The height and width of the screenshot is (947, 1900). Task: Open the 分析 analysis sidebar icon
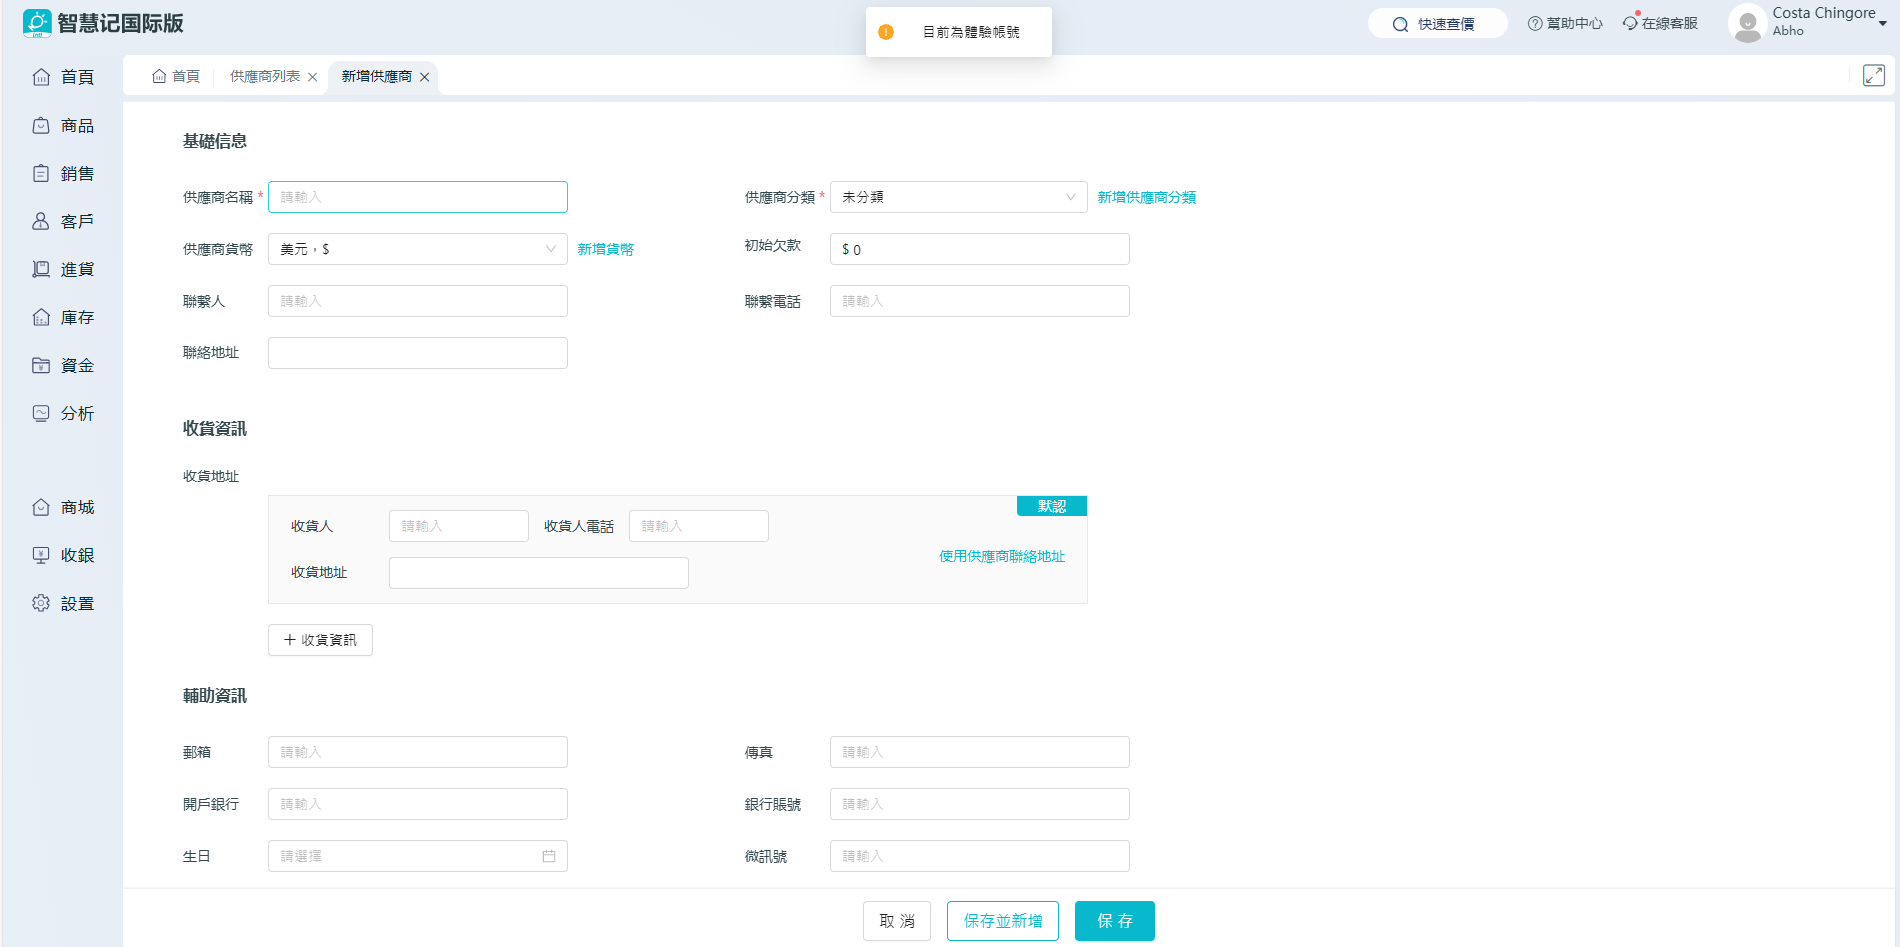click(41, 414)
